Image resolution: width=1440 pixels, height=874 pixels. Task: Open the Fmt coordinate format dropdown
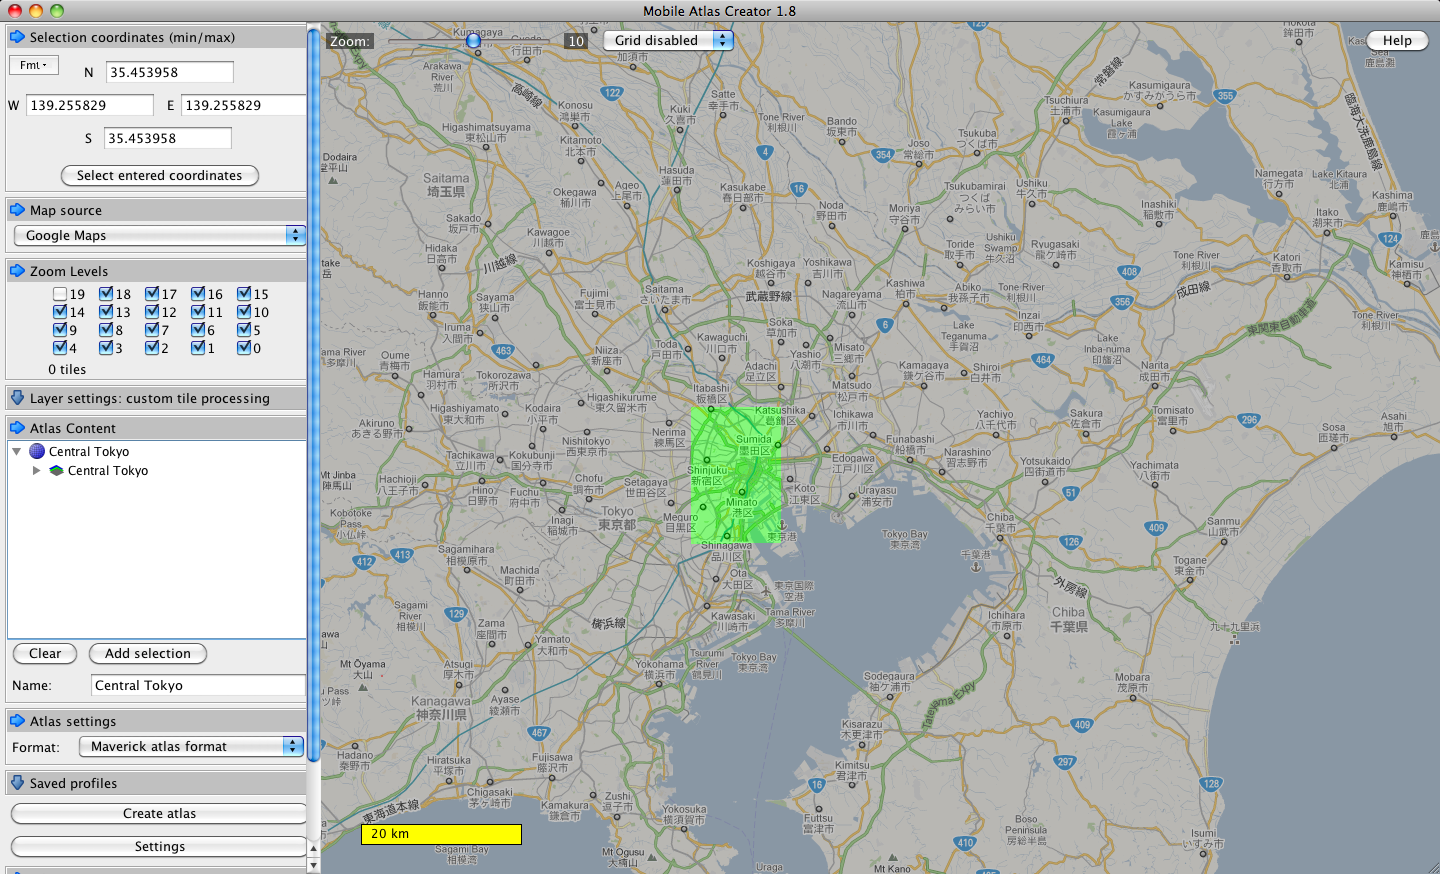click(34, 65)
